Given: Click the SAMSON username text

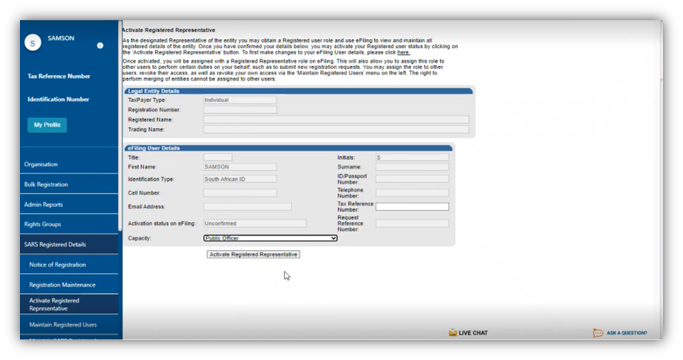Looking at the screenshot, I should pyautogui.click(x=61, y=38).
